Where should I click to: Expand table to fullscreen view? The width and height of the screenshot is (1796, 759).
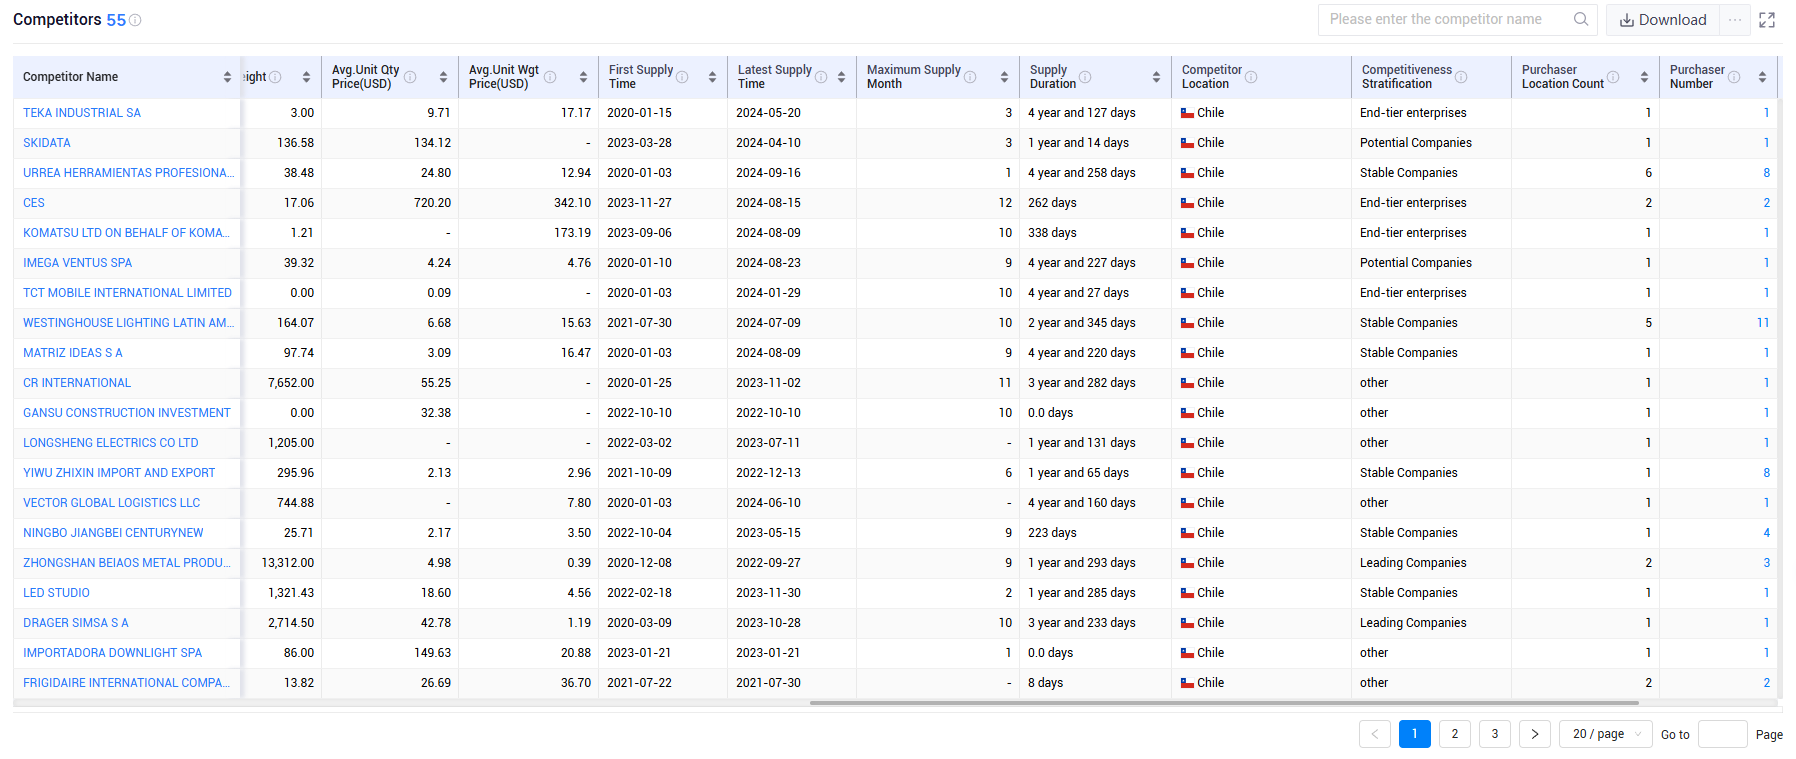click(x=1767, y=20)
